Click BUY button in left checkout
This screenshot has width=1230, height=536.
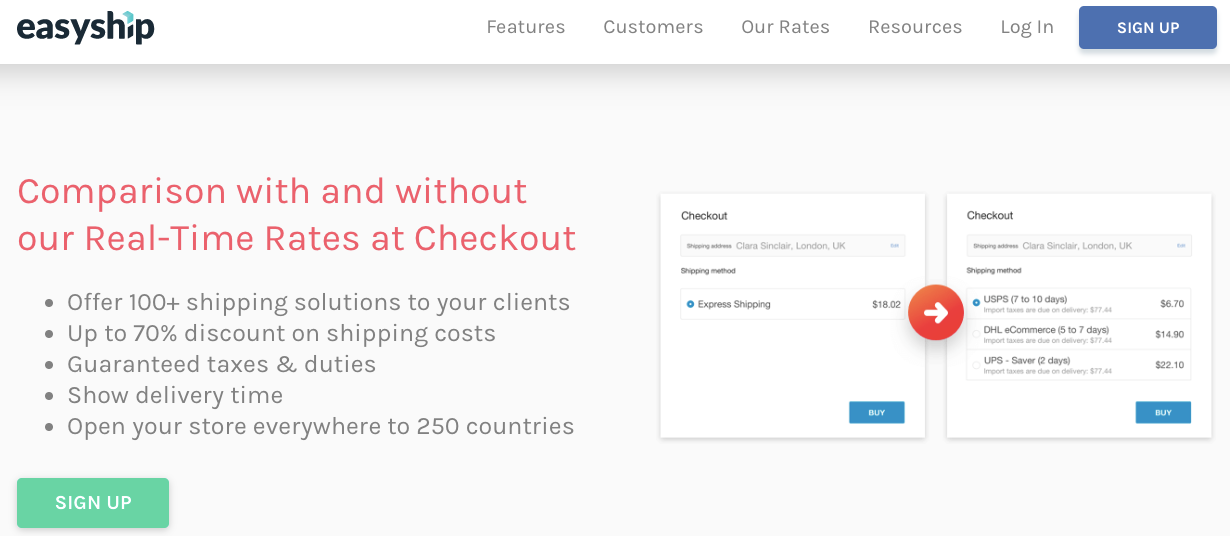(877, 412)
